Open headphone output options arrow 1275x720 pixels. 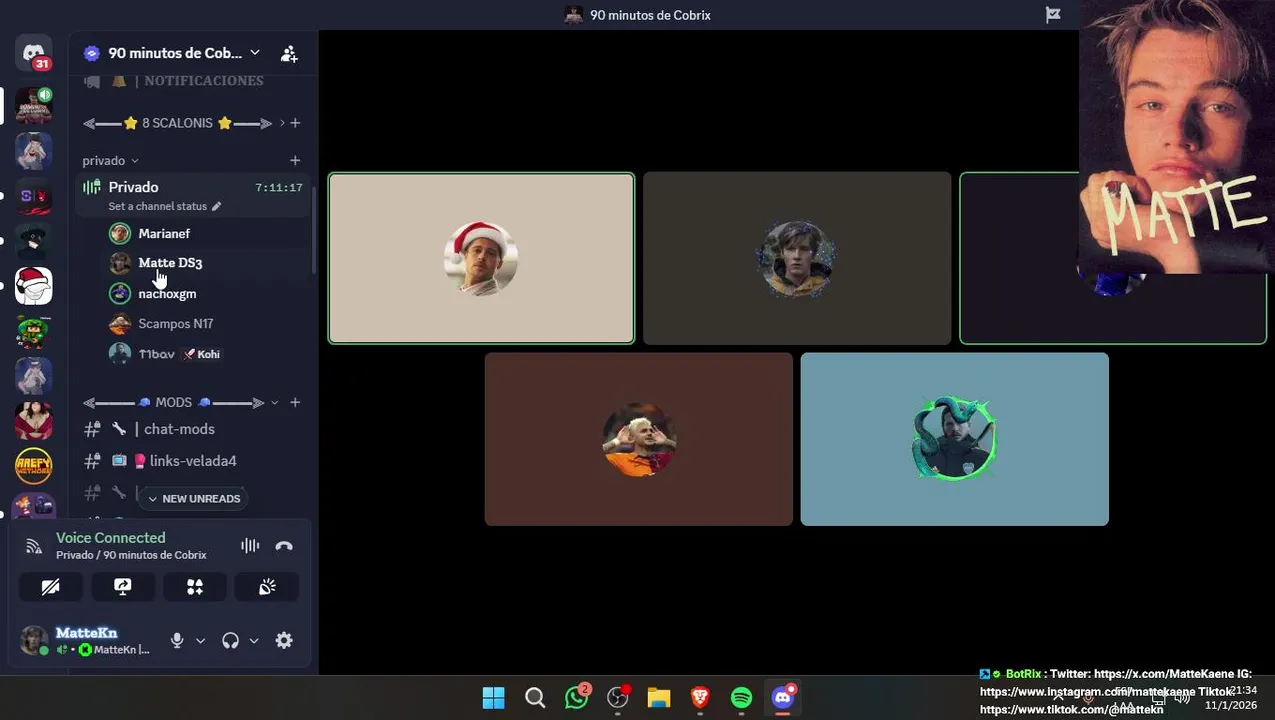[x=254, y=641]
